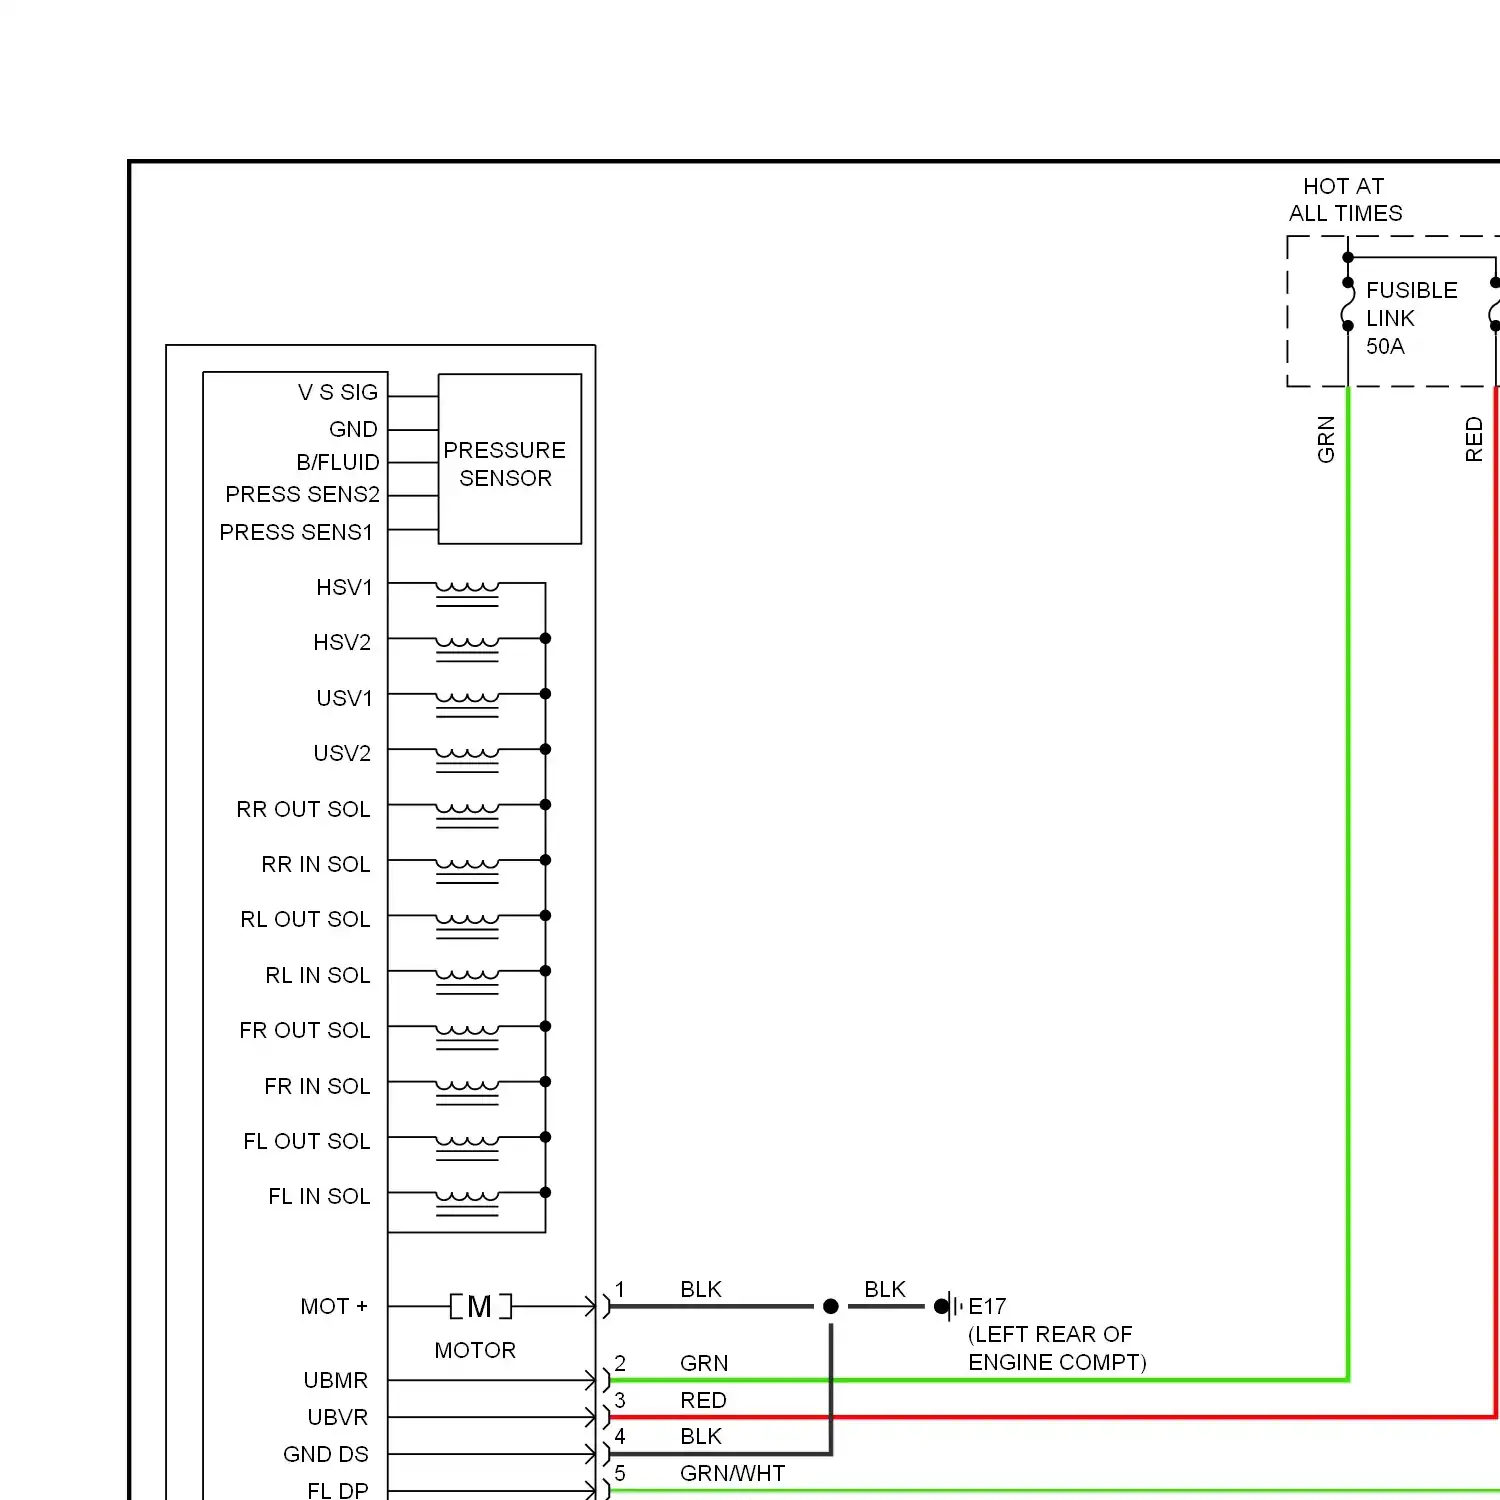Select the PRESS SENS1 label
This screenshot has width=1500, height=1500.
(x=296, y=532)
